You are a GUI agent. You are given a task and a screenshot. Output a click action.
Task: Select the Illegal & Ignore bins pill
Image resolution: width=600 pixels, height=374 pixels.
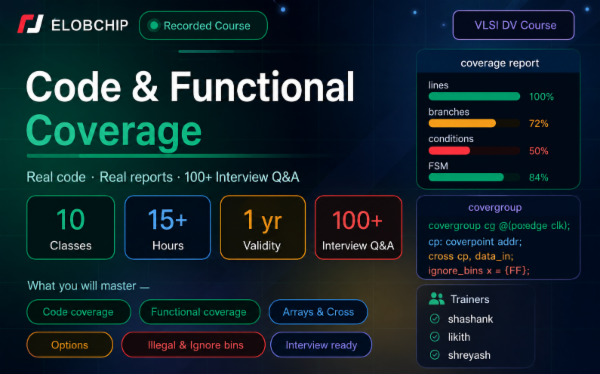[x=193, y=345]
